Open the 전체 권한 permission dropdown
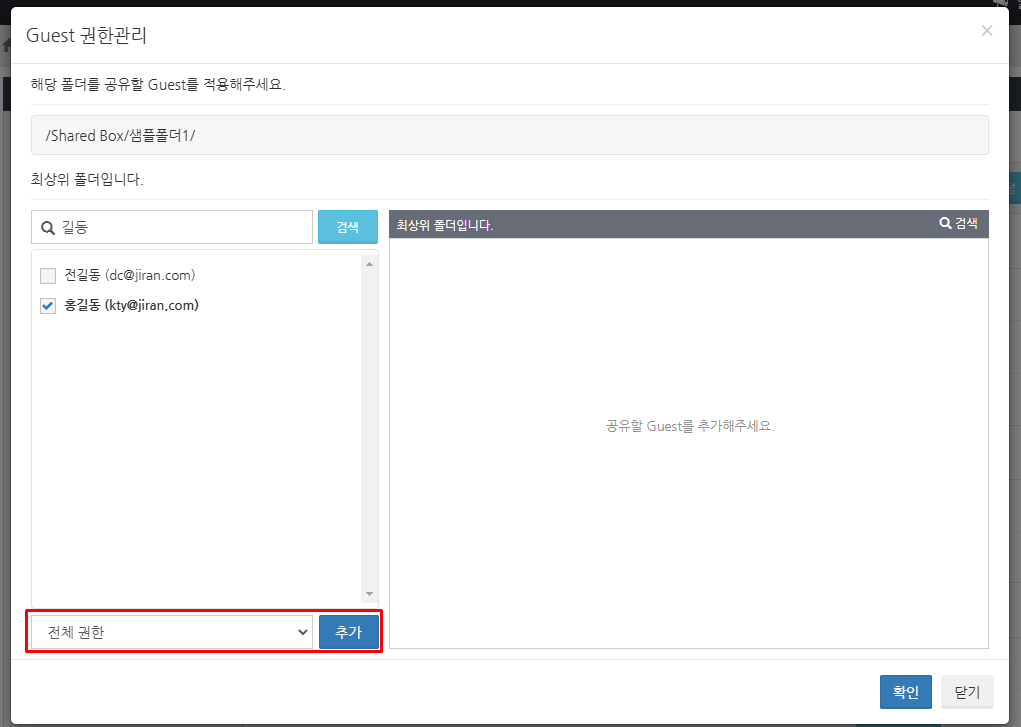 [172, 632]
